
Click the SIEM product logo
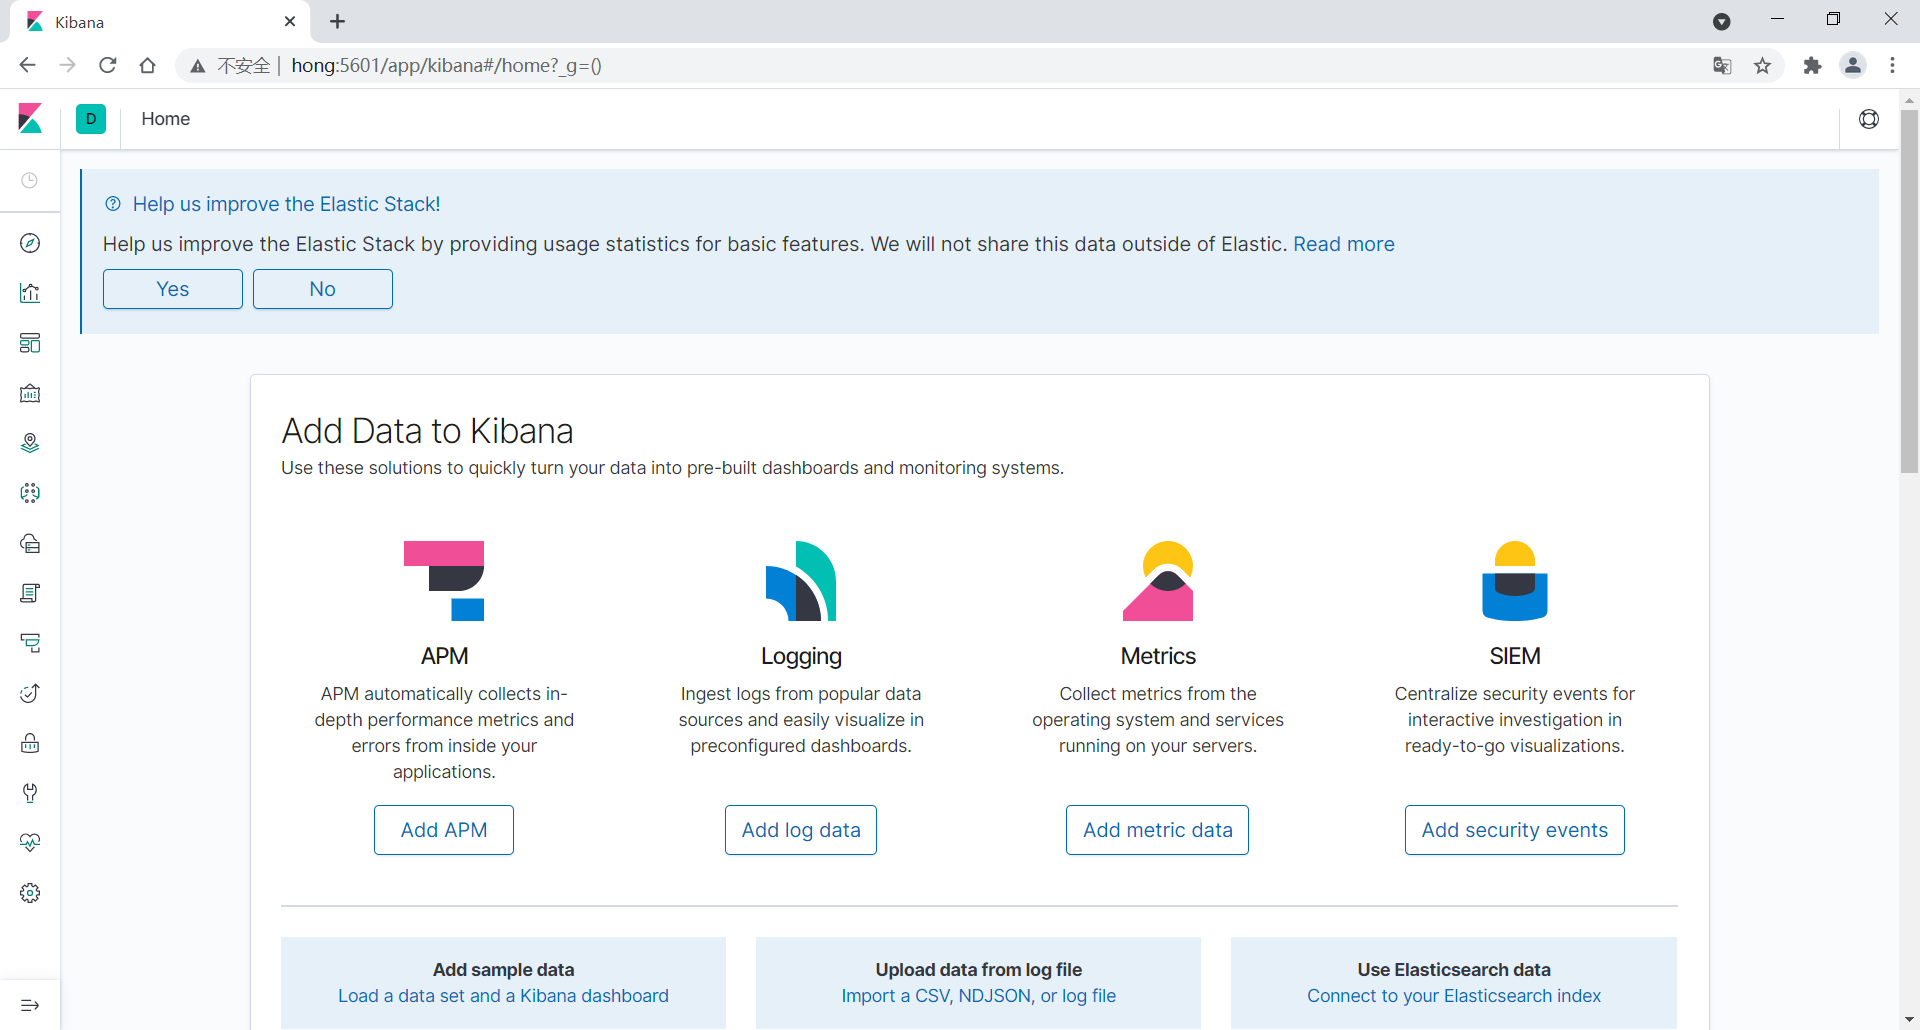(1515, 581)
